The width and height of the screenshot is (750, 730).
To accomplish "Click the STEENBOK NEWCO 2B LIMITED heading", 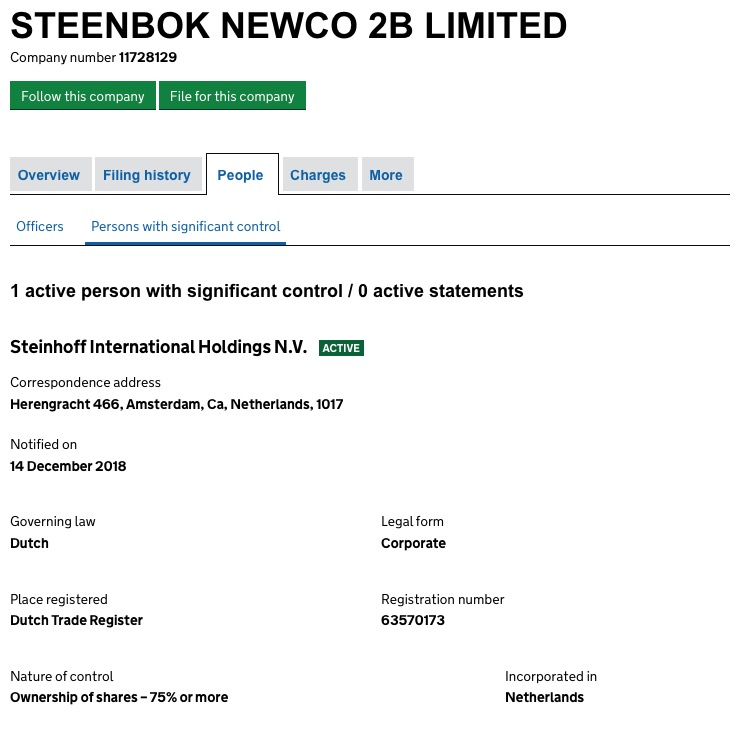I will point(288,26).
